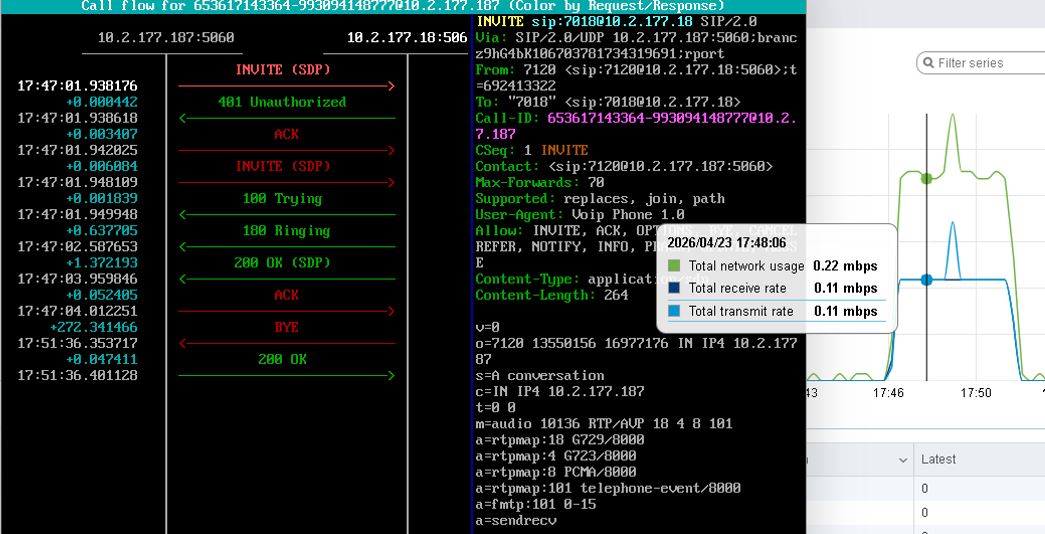Click the green data point on the chart
Screen dimensions: 1045x534
[926, 178]
